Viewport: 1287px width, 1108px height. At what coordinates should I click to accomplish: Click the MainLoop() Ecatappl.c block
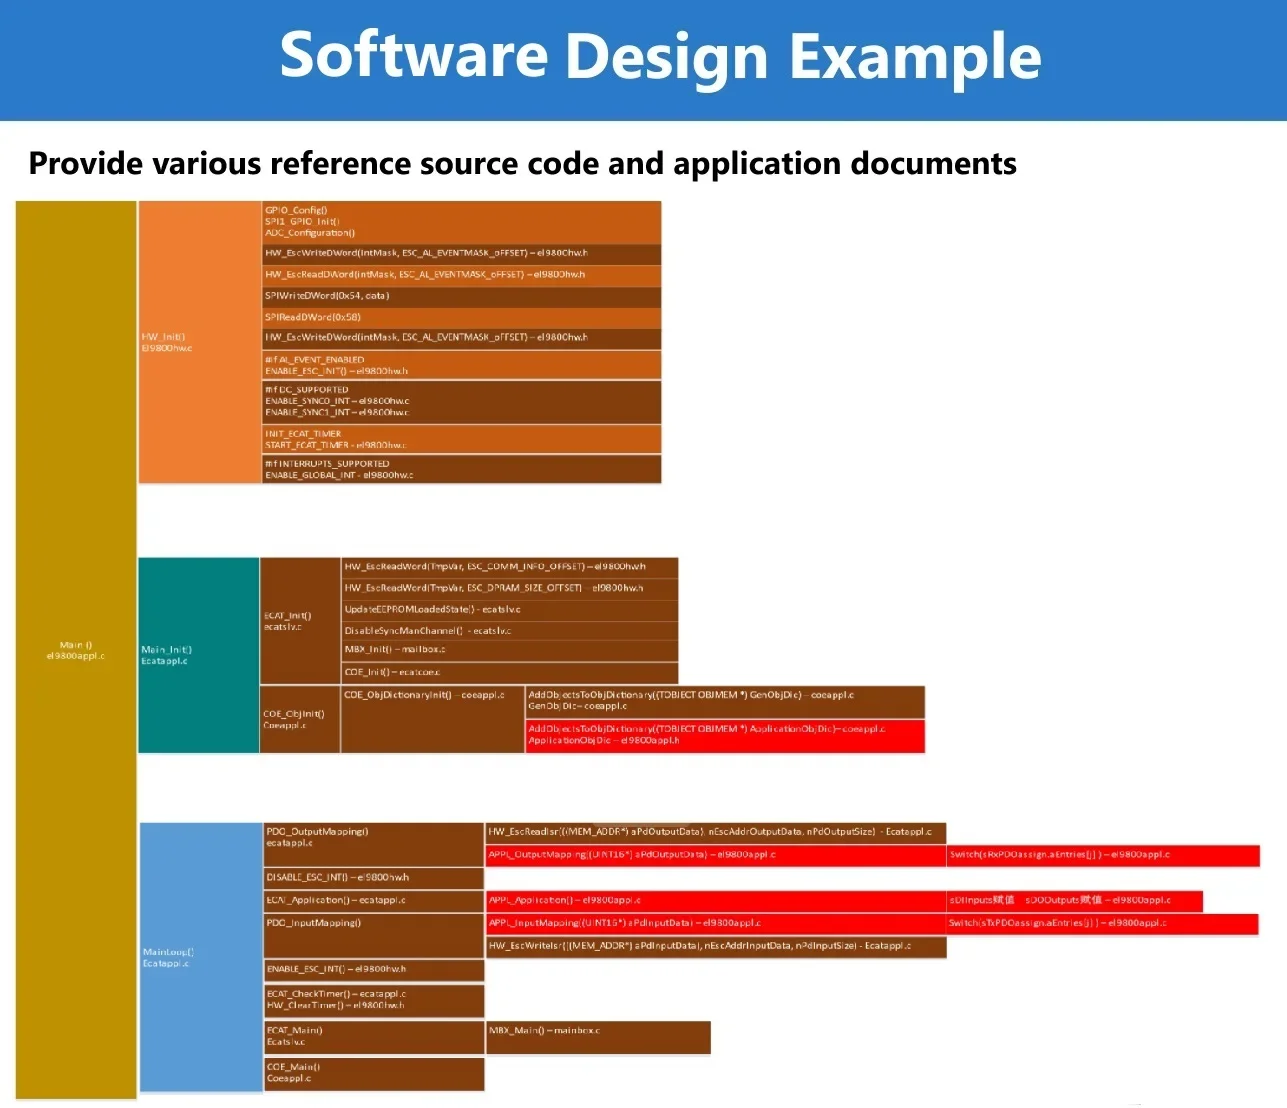[200, 958]
